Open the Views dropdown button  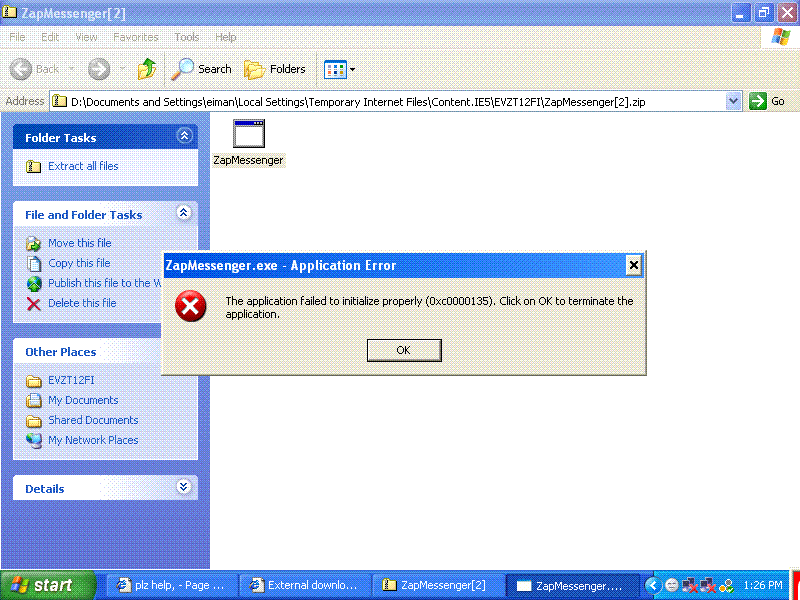tap(339, 69)
